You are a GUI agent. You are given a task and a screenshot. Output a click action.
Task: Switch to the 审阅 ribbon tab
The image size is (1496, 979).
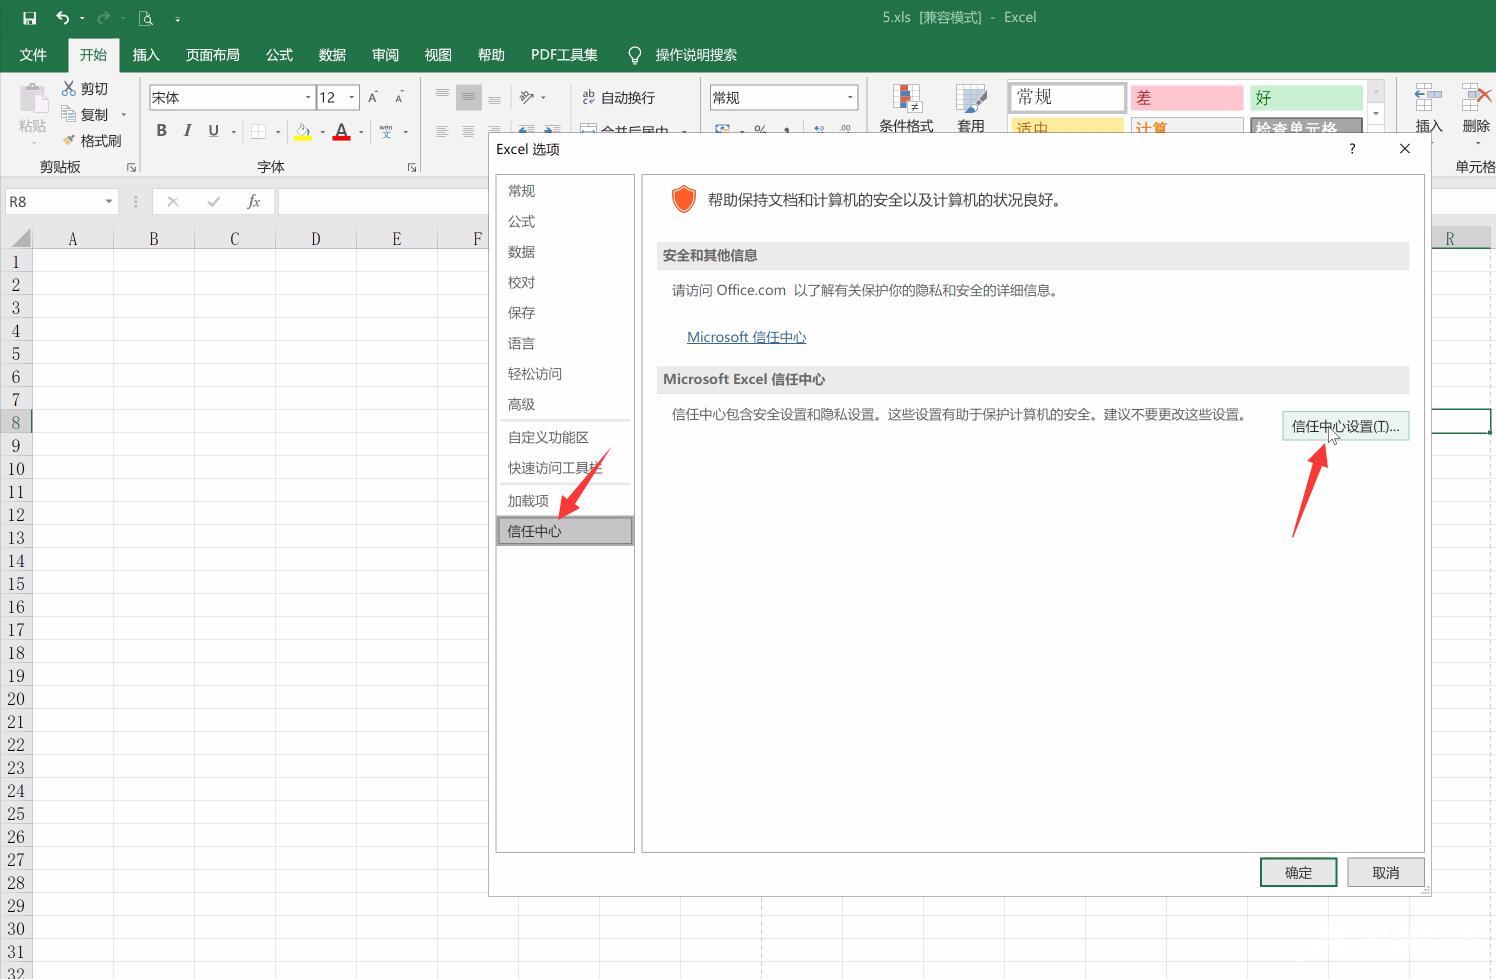385,55
